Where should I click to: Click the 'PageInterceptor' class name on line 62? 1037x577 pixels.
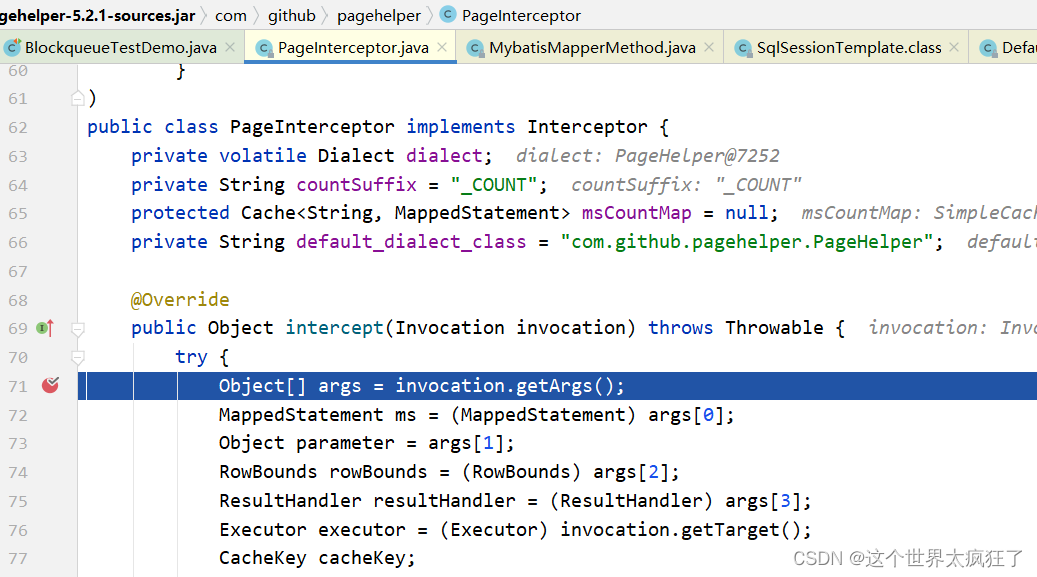(312, 126)
